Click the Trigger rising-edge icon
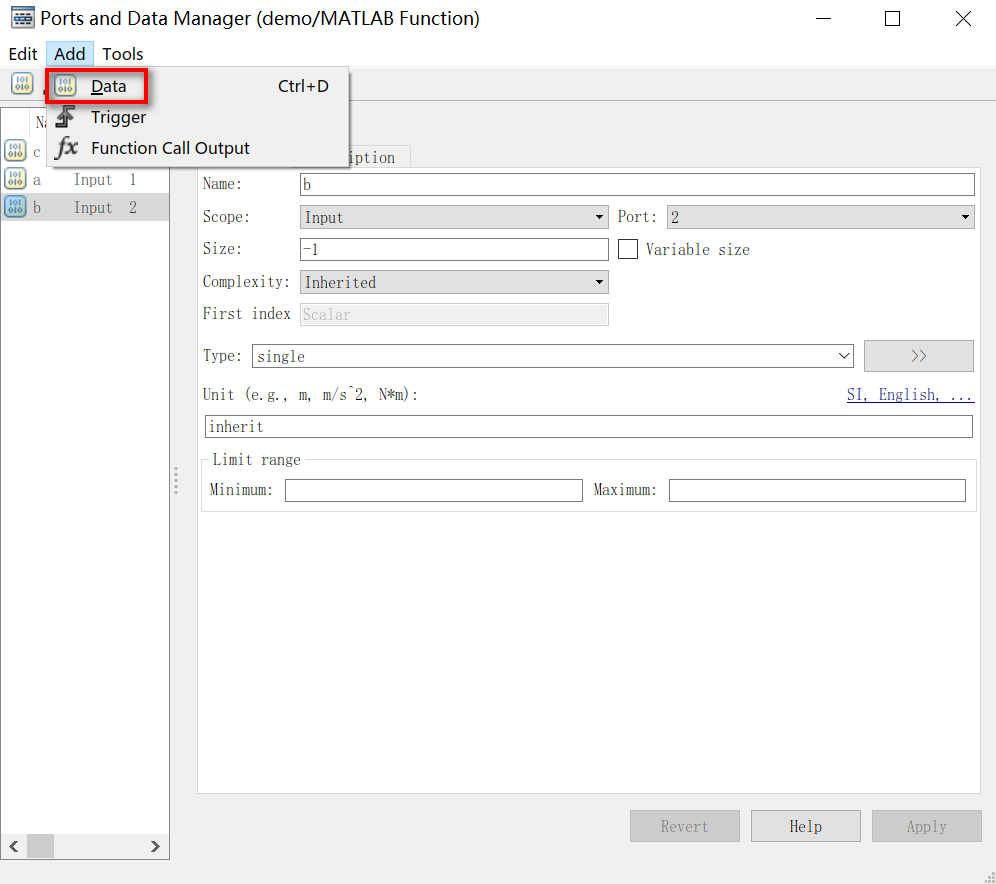Screen dimensions: 996x884 point(65,117)
